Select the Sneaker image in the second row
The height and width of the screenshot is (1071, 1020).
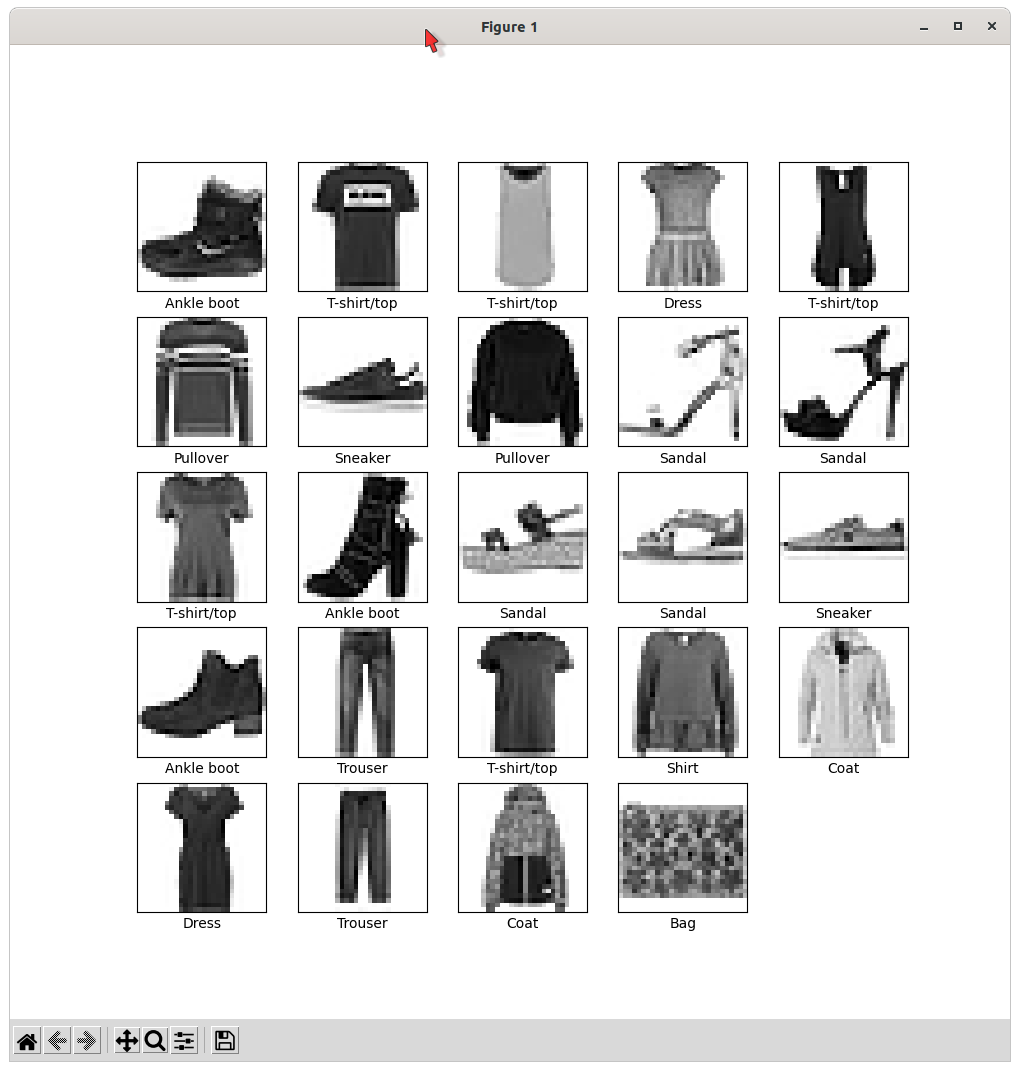[362, 381]
